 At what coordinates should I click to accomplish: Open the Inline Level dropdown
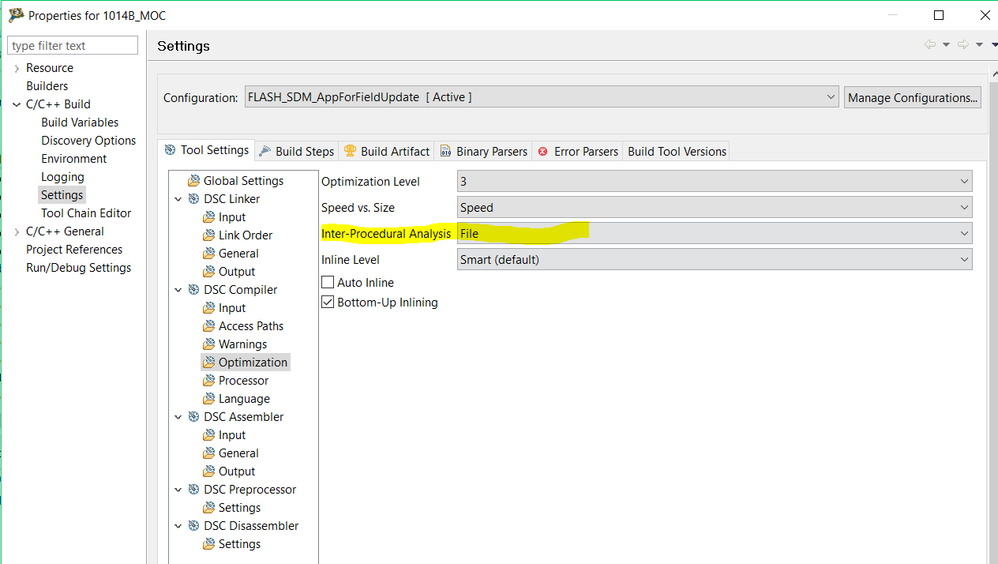point(714,260)
